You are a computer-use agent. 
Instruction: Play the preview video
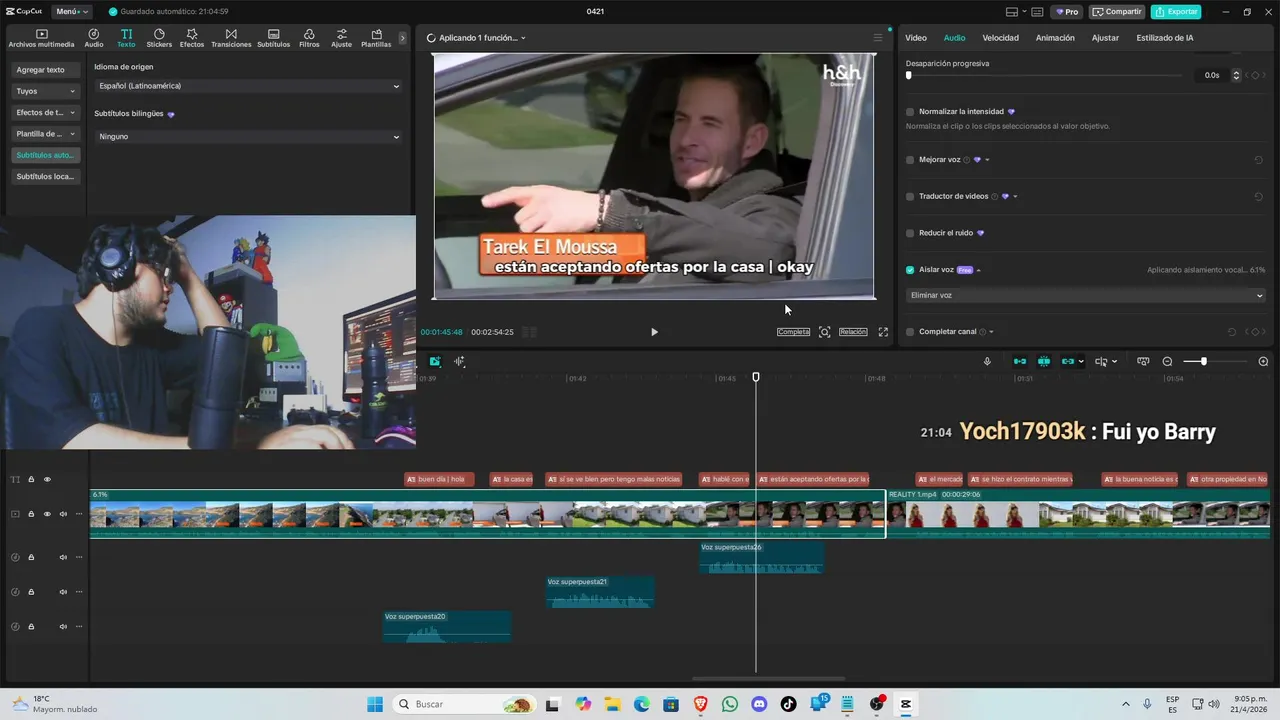tap(654, 332)
